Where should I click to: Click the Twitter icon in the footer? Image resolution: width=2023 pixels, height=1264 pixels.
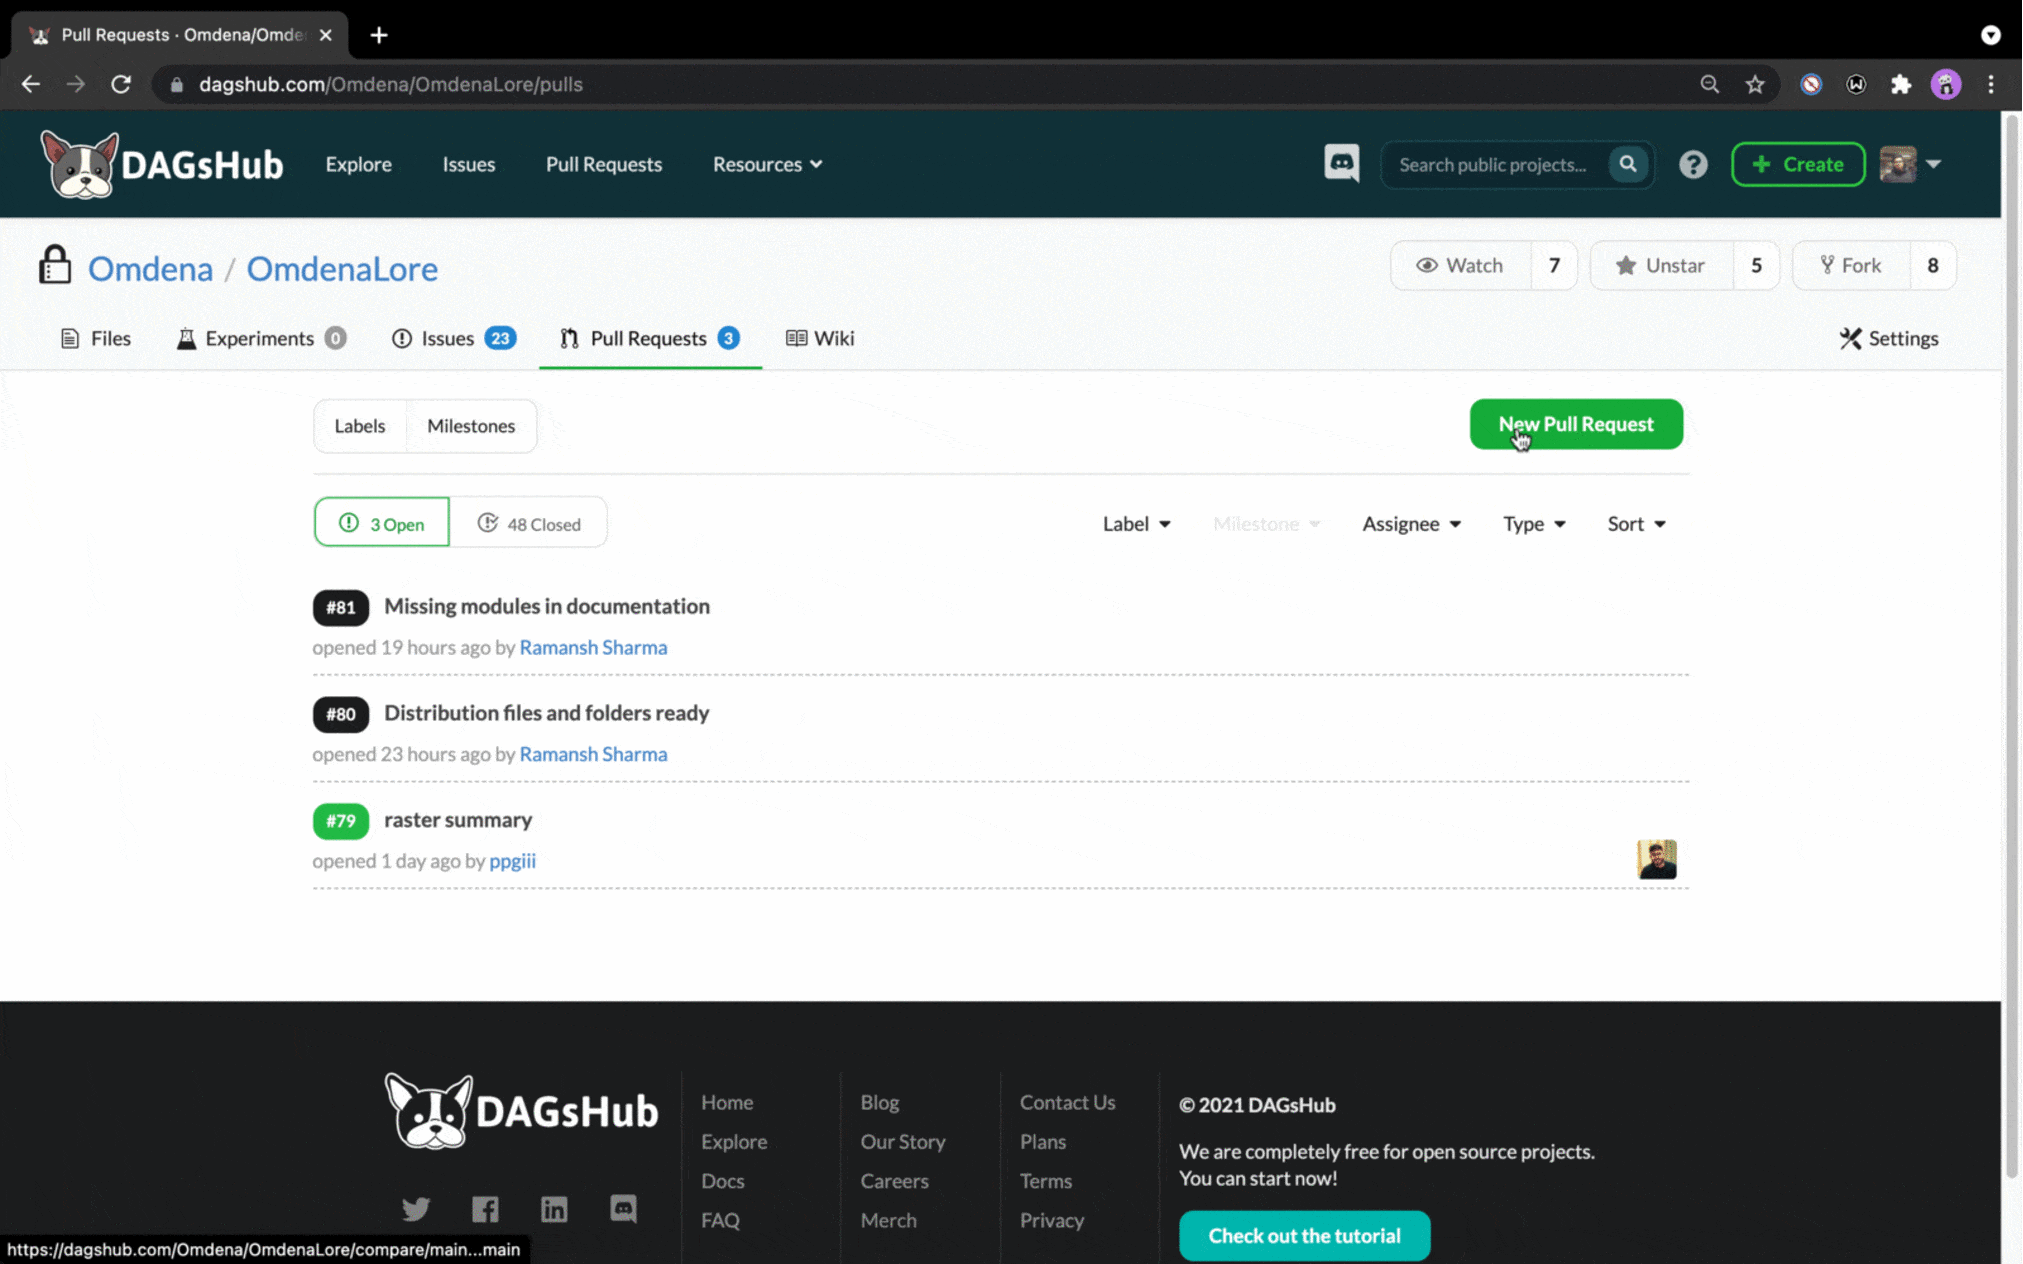pos(416,1209)
